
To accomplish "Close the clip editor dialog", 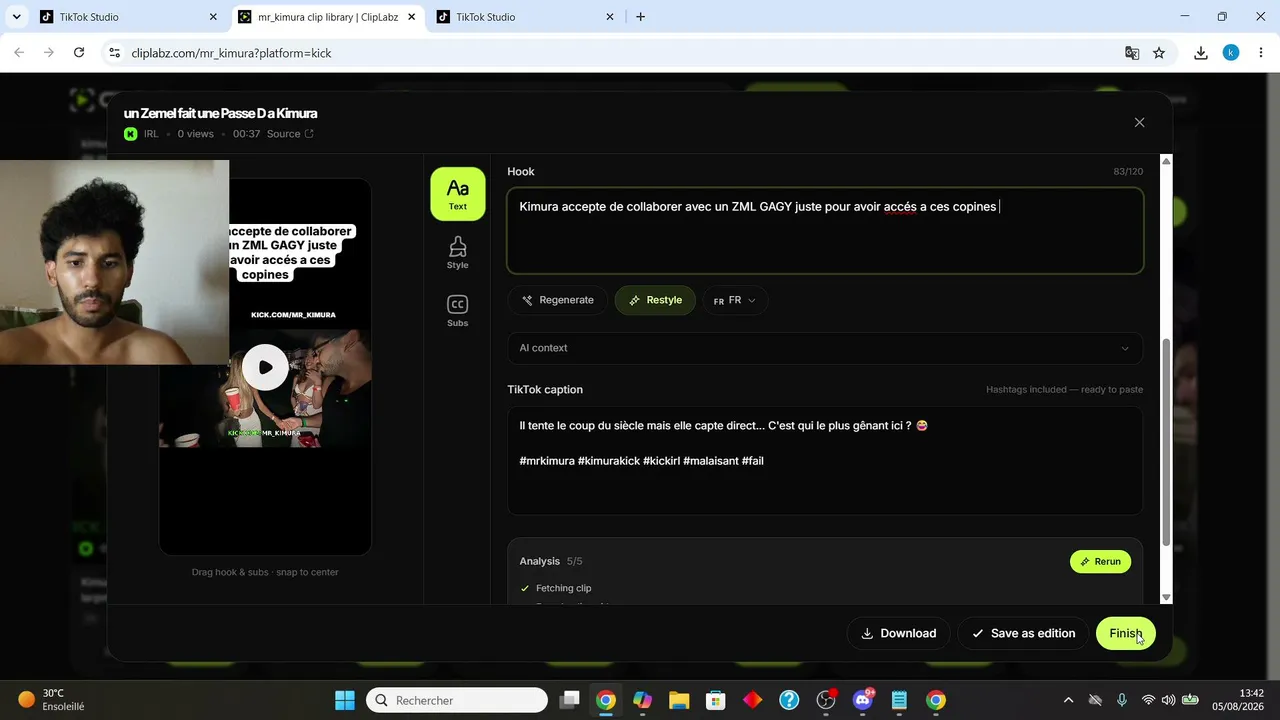I will coord(1139,122).
